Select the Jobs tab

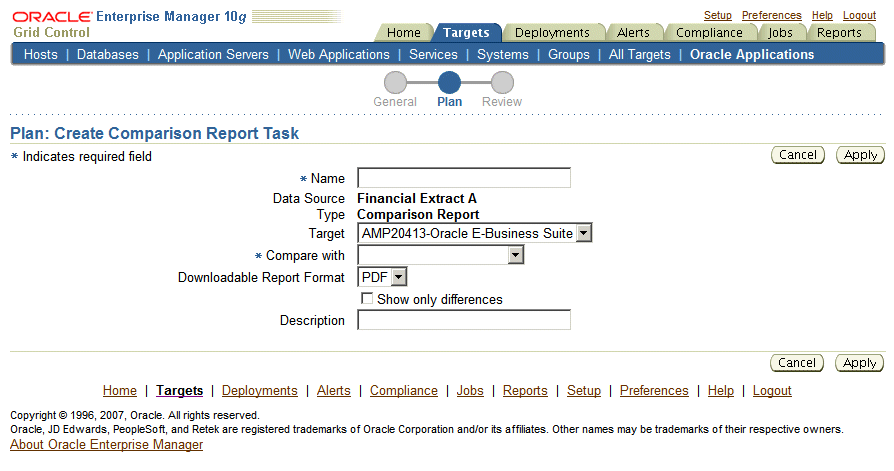pyautogui.click(x=780, y=33)
